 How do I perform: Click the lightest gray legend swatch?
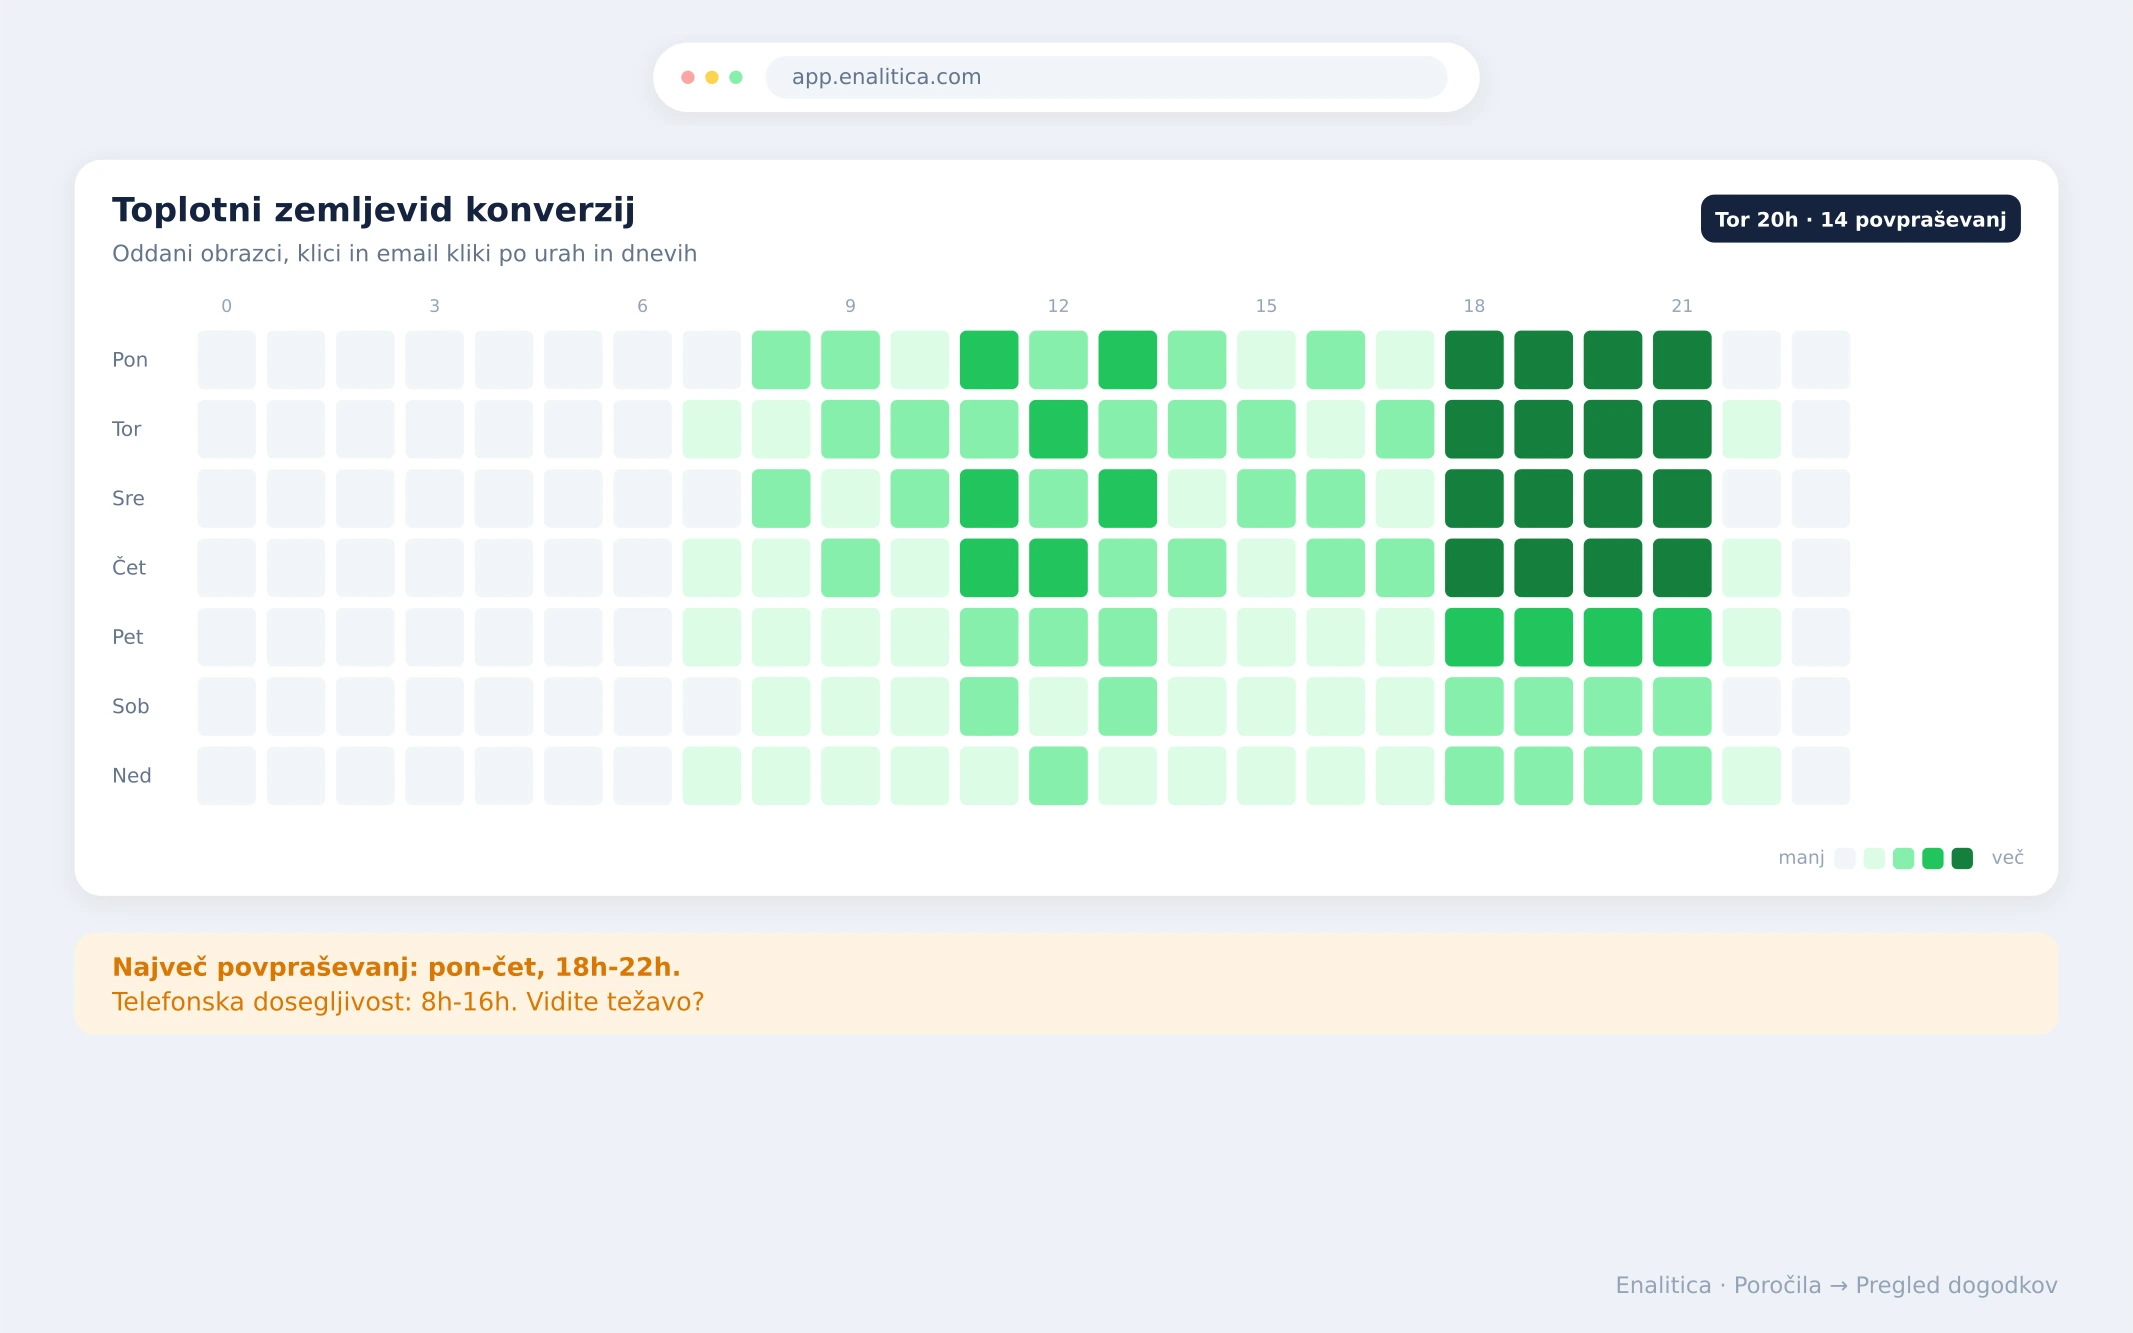[1845, 858]
